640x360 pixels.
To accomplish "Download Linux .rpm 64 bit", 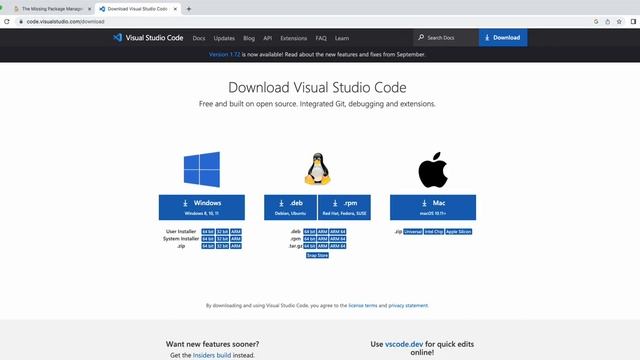I will pos(309,239).
